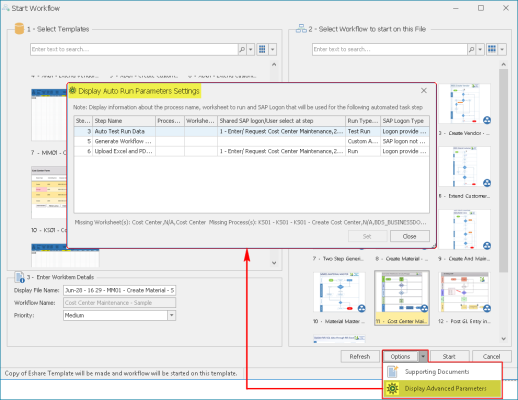518x400 pixels.
Task: Select the Auto Test Run Data row
Action: pyautogui.click(x=252, y=131)
